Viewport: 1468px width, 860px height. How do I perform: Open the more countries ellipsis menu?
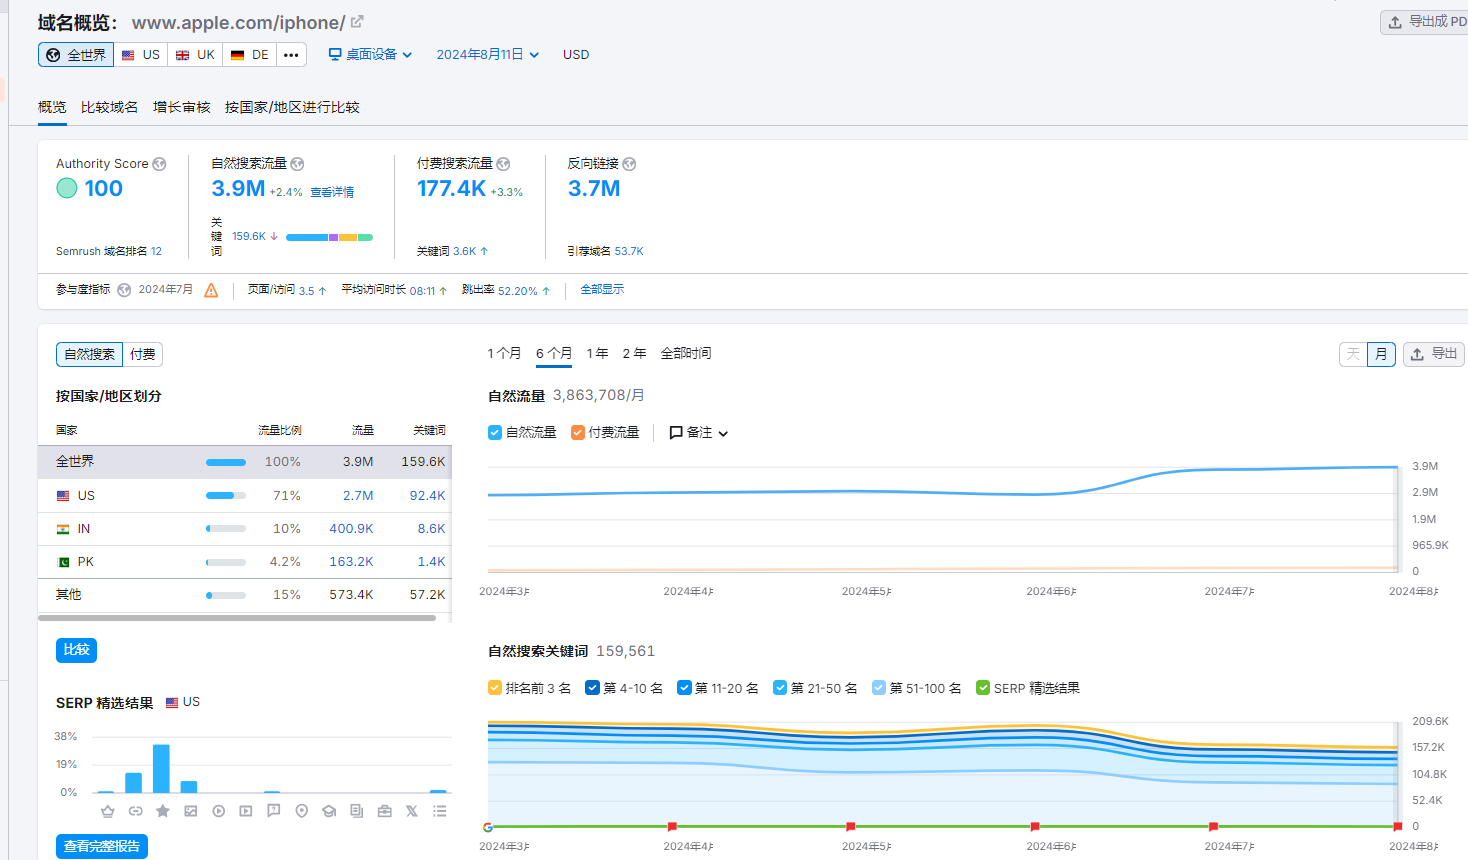click(291, 55)
